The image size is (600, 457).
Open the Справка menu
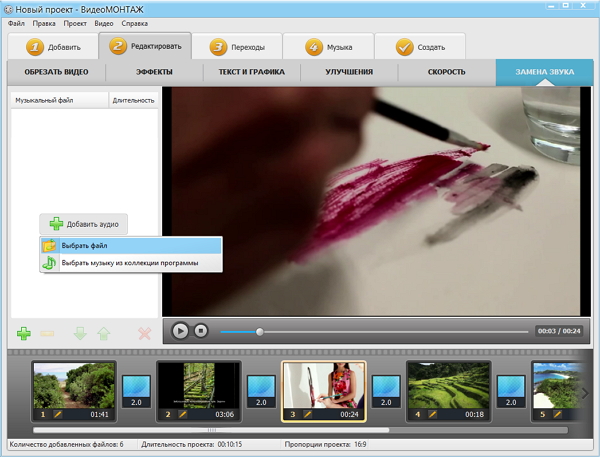click(x=135, y=23)
